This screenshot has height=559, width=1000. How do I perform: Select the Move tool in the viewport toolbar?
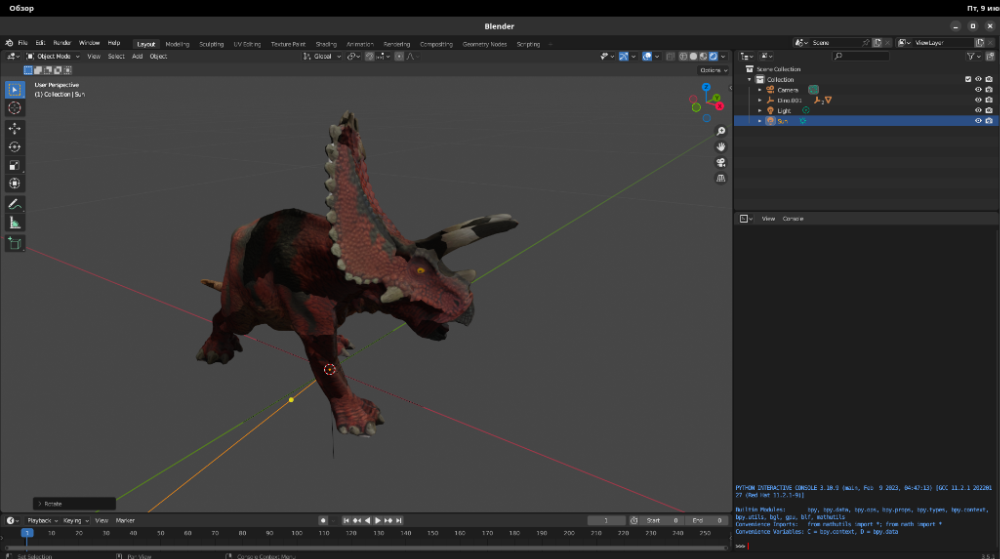click(x=15, y=128)
